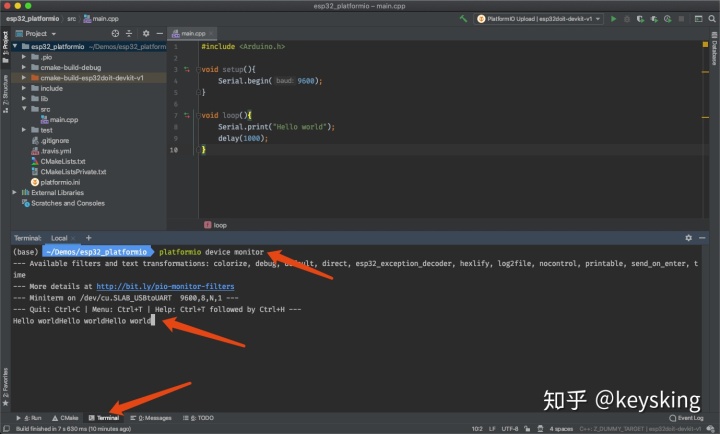The height and width of the screenshot is (434, 720).
Task: Click esp32_platformio in navigation bar
Action: click(x=33, y=19)
